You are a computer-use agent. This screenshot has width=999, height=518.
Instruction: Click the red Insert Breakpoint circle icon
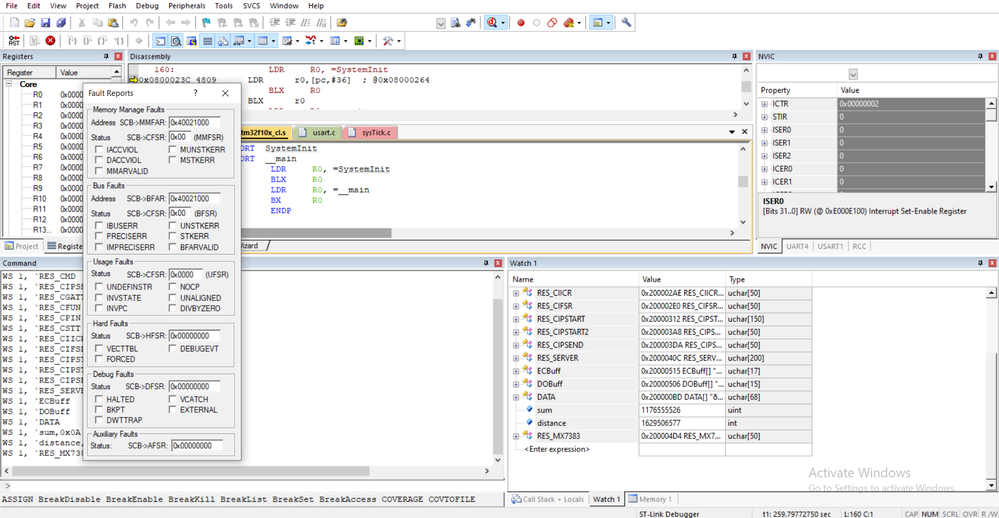521,22
